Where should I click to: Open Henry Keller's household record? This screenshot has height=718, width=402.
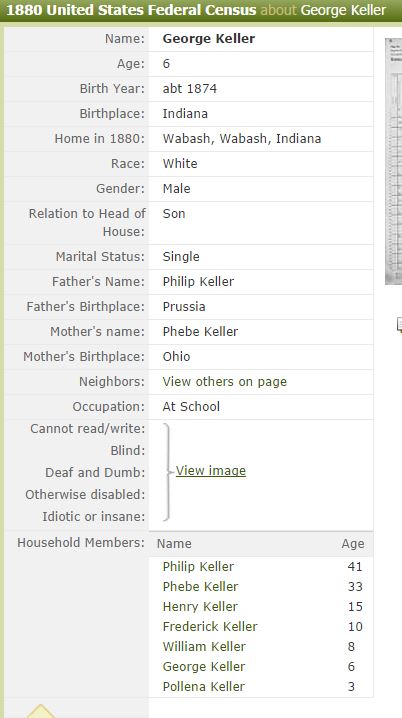[200, 607]
